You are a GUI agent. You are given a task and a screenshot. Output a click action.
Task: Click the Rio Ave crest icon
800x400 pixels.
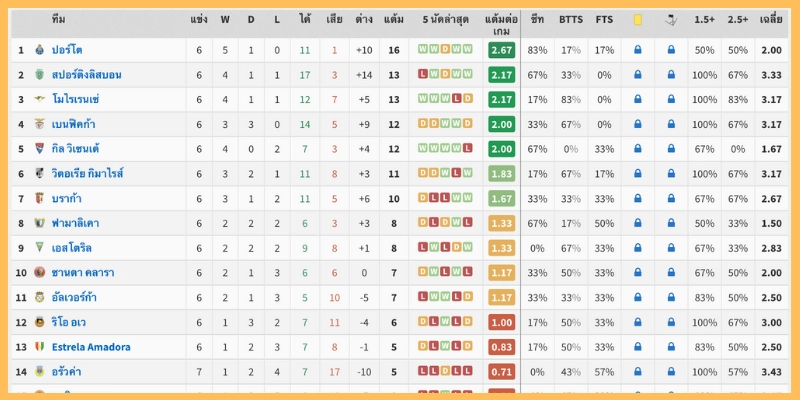coord(39,322)
